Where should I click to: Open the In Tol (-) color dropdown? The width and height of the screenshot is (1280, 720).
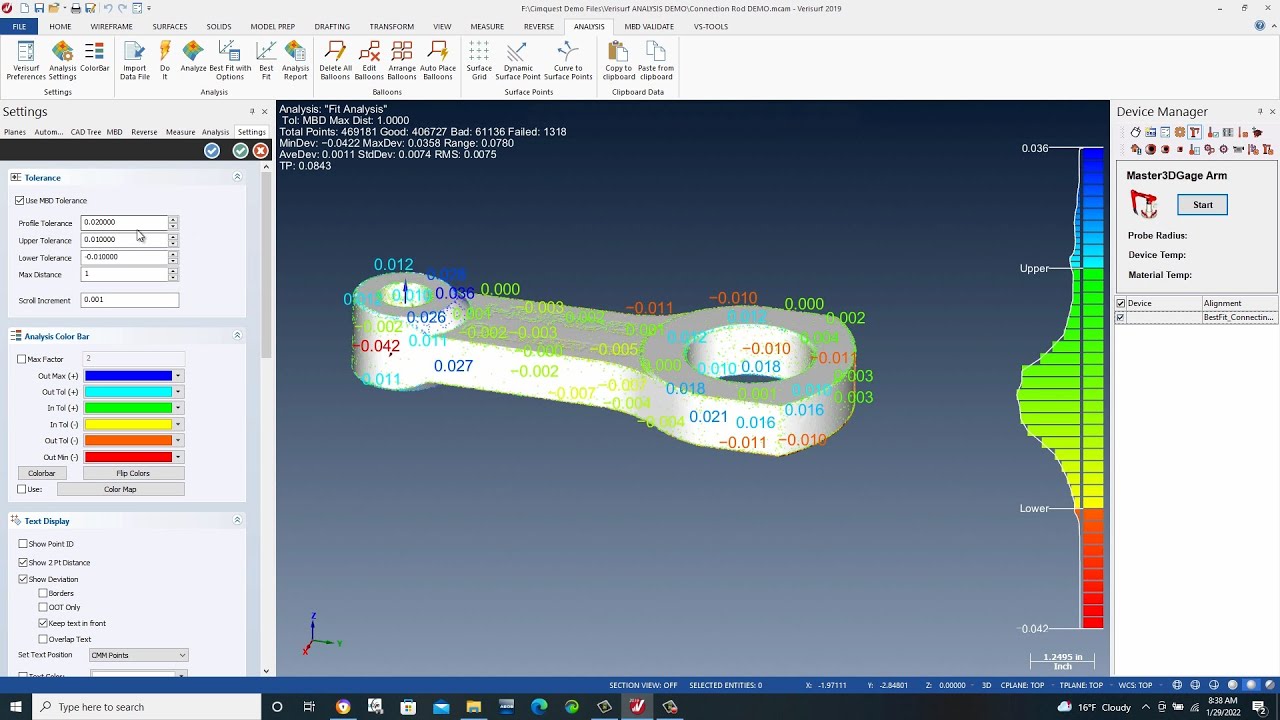[178, 424]
